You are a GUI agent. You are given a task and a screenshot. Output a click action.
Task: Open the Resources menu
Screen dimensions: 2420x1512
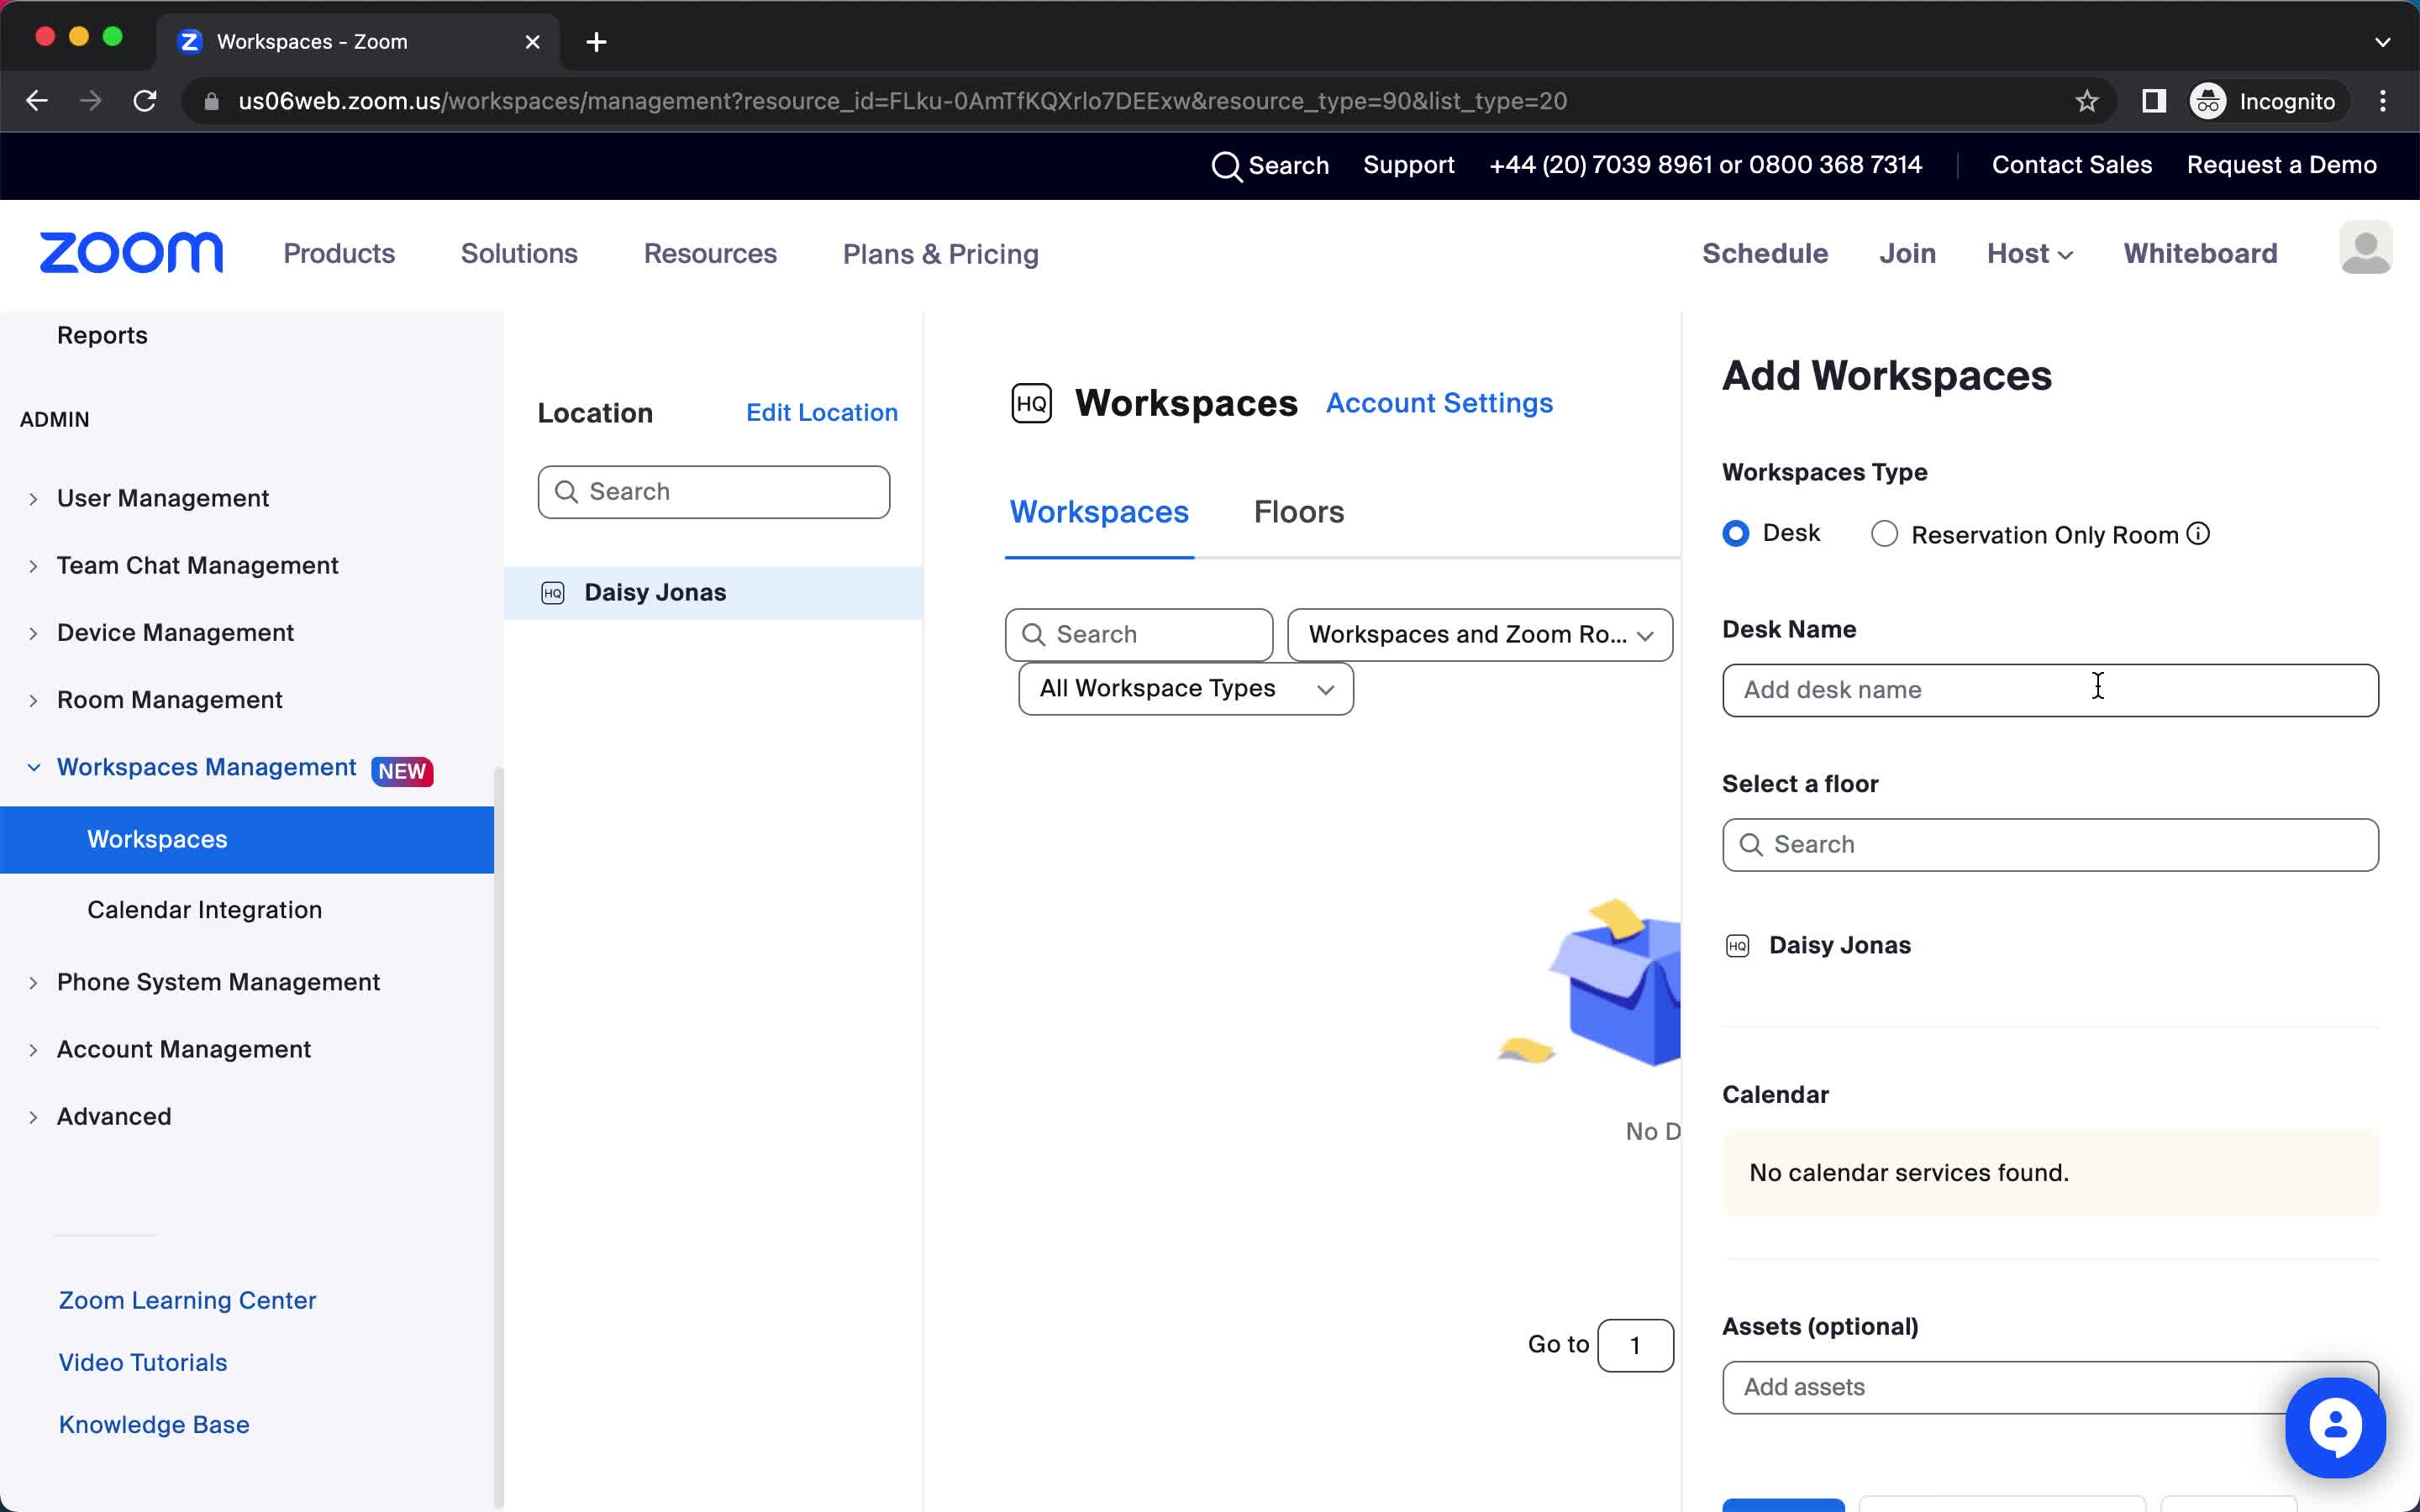click(x=710, y=254)
